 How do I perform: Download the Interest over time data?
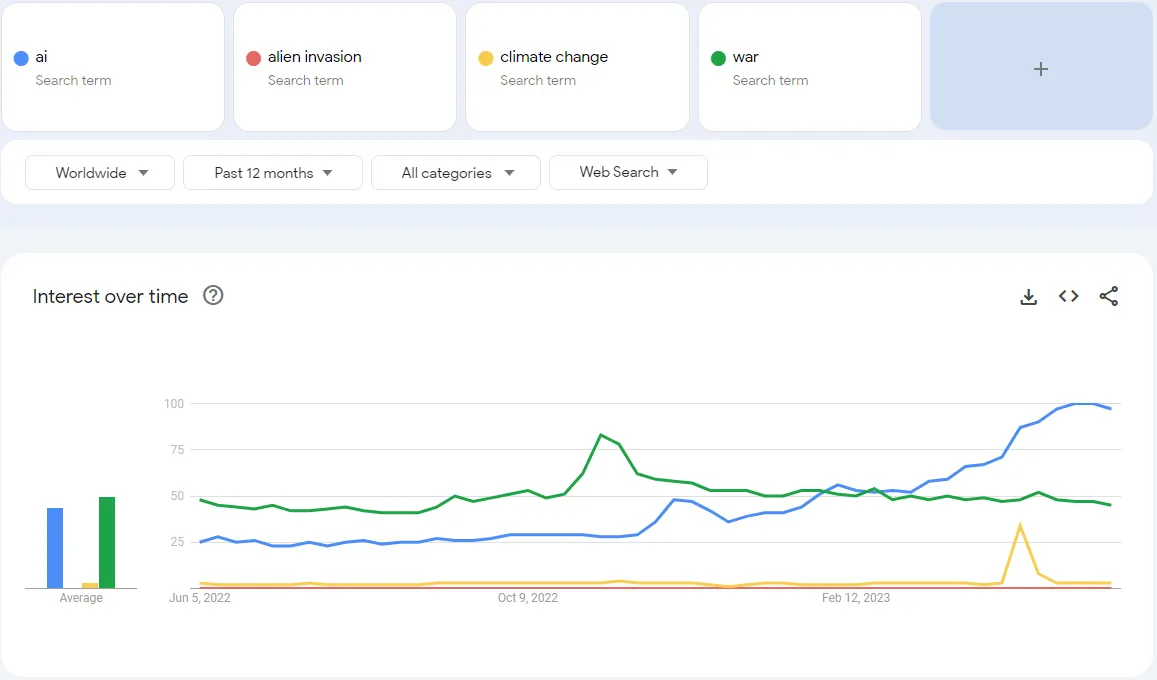1028,296
